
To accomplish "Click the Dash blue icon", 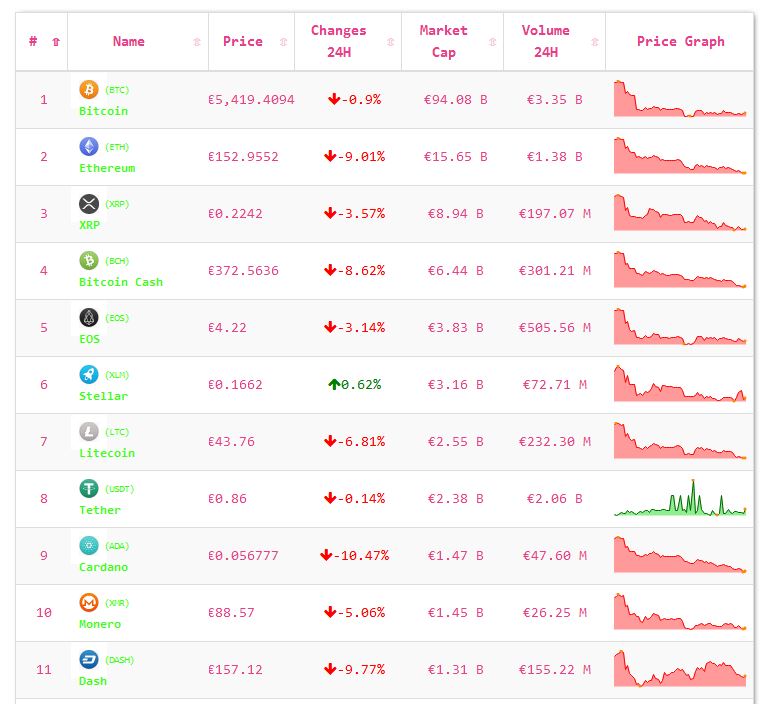I will 89,660.
